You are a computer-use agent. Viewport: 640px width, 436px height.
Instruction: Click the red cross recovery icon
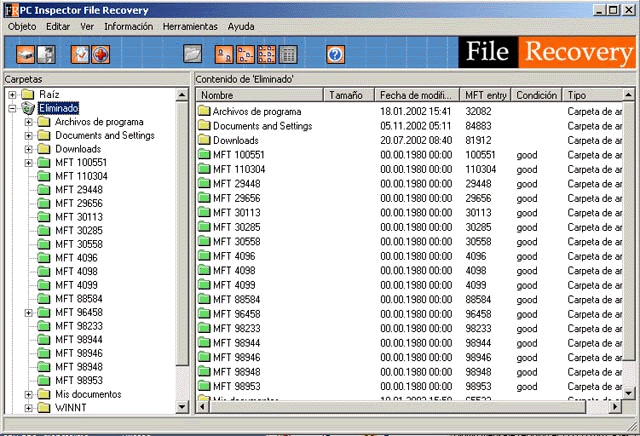100,54
